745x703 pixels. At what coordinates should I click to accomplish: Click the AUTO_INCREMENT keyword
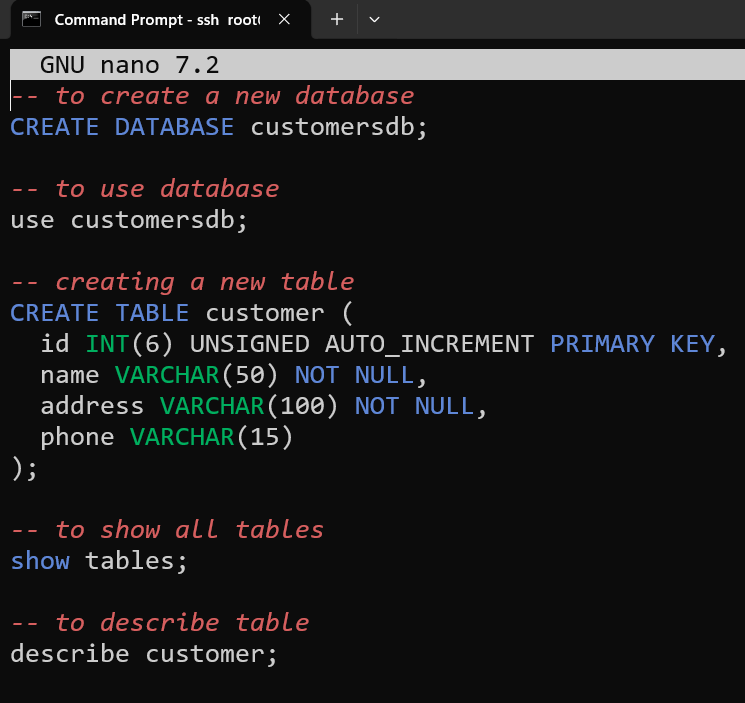click(429, 344)
